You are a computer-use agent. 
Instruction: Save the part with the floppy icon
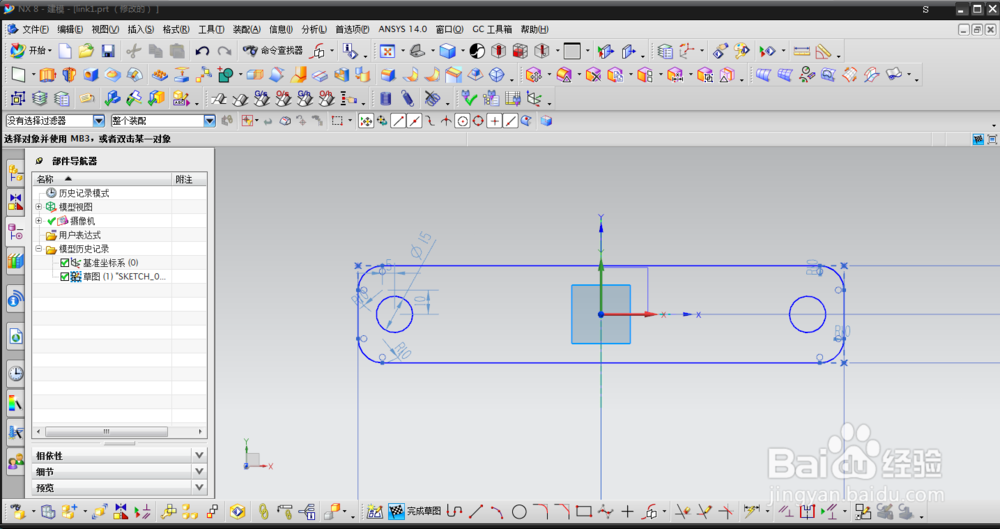click(108, 51)
